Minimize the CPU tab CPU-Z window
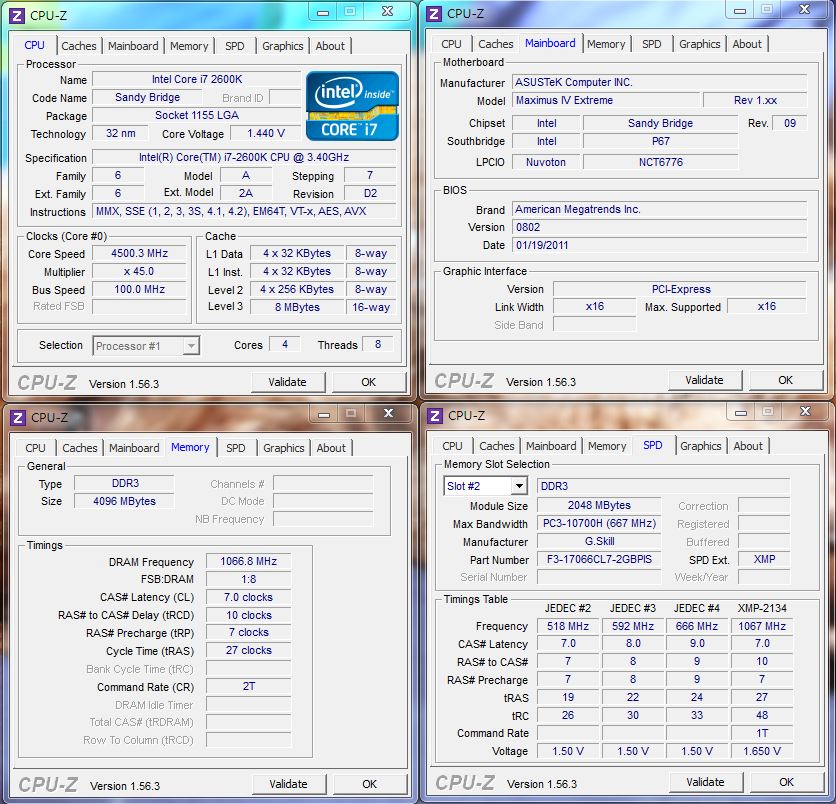This screenshot has width=836, height=804. tap(323, 12)
